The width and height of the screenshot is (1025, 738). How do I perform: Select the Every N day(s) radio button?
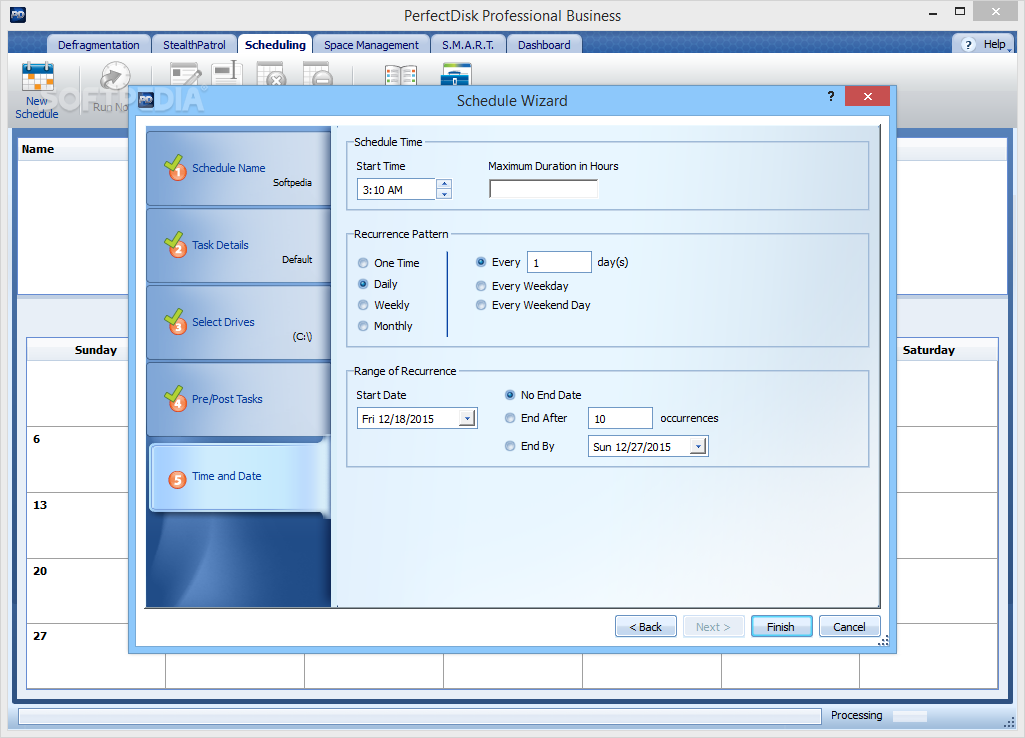(x=481, y=261)
